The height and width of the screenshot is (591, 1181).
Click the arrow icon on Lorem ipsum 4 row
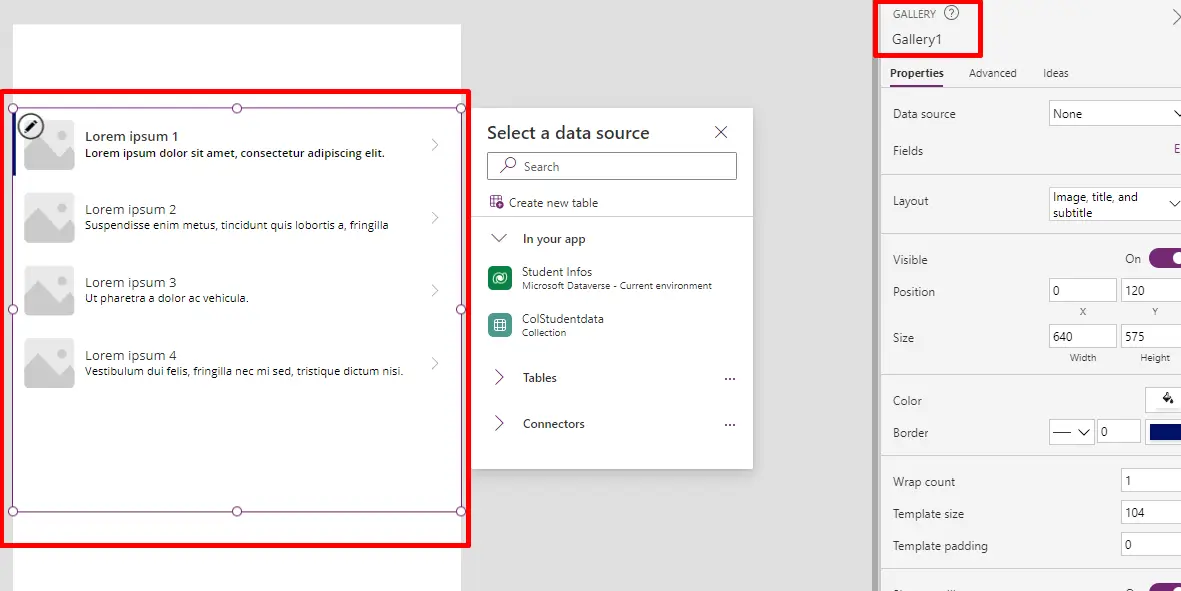point(435,363)
